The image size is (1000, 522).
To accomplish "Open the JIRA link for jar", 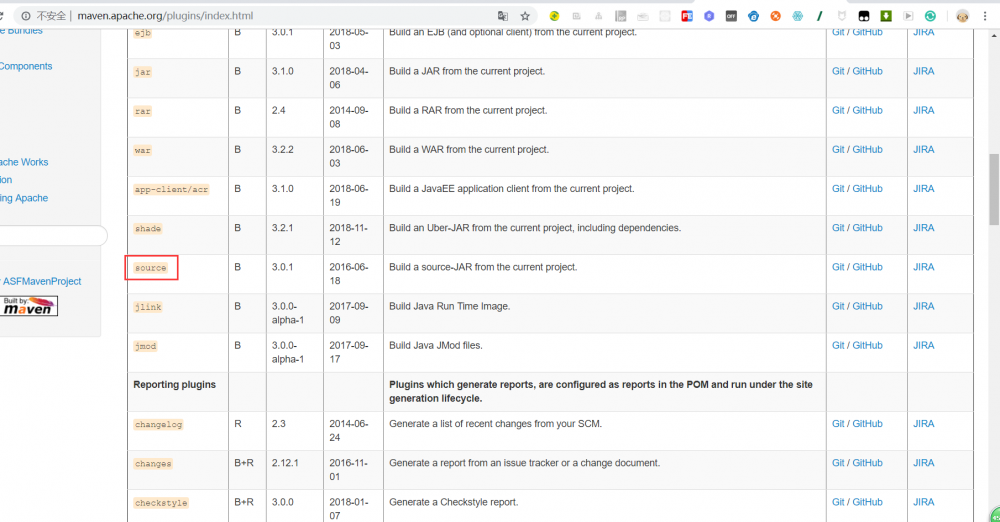I will coord(923,71).
